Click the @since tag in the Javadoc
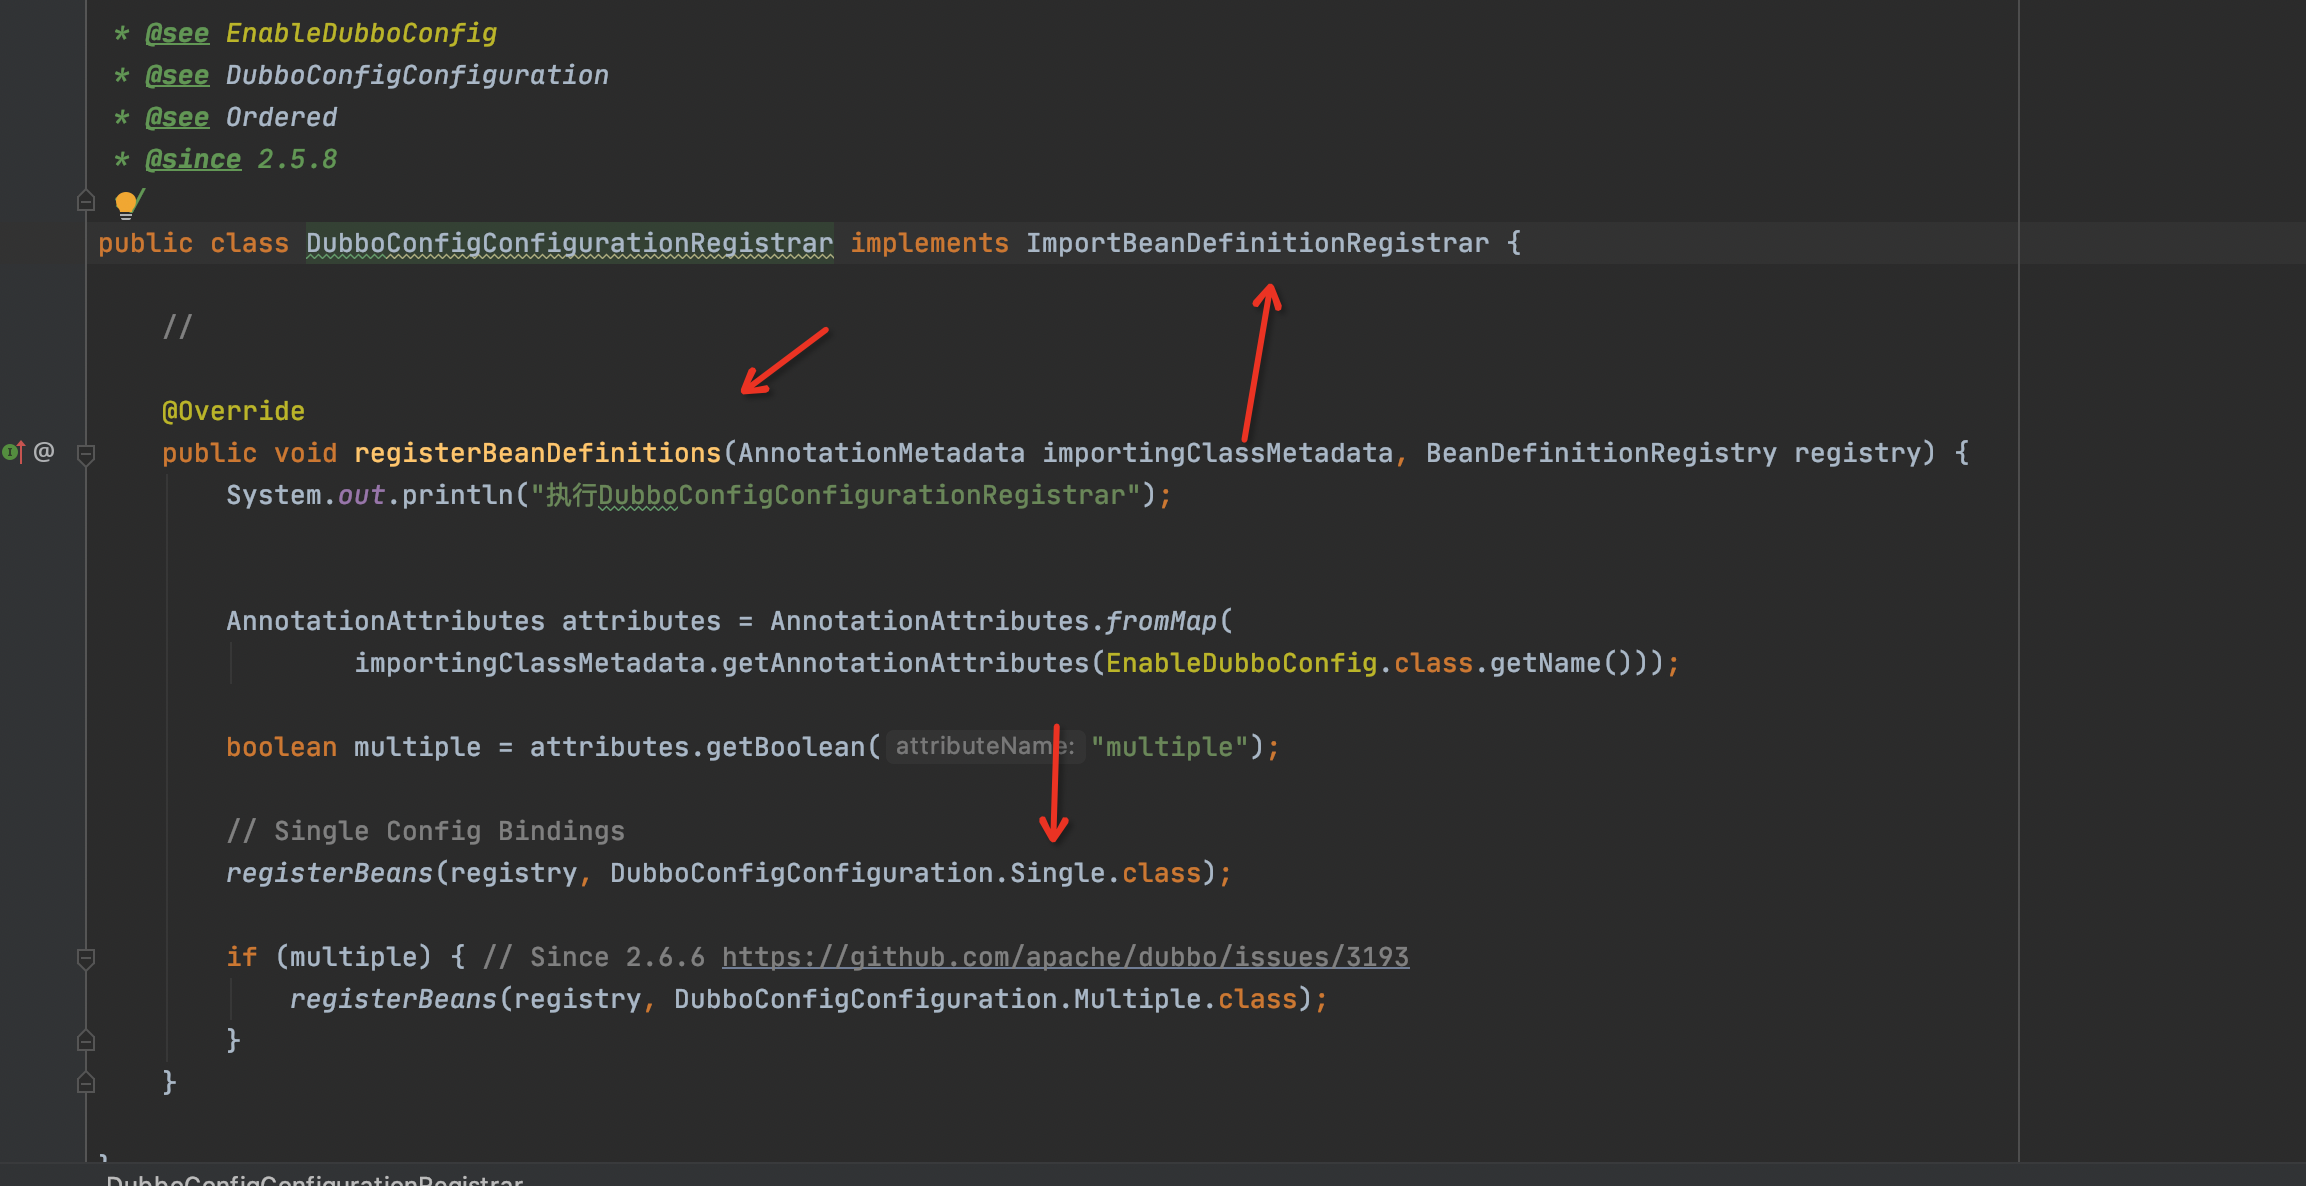Viewport: 2306px width, 1186px height. pos(193,159)
